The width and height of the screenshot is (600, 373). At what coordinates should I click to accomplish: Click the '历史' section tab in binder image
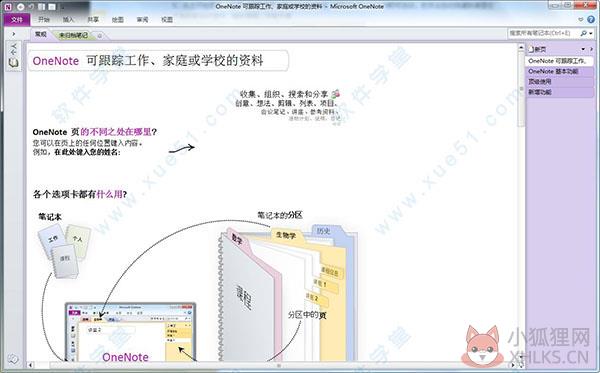(x=323, y=230)
